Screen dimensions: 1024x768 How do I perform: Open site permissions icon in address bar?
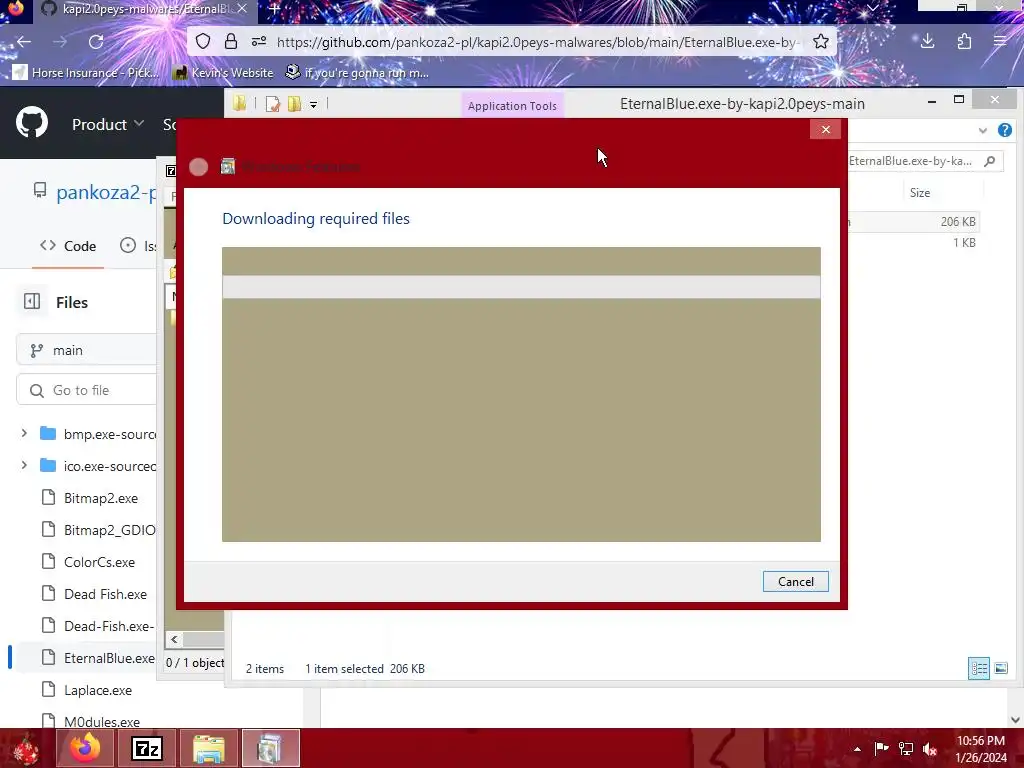point(259,42)
